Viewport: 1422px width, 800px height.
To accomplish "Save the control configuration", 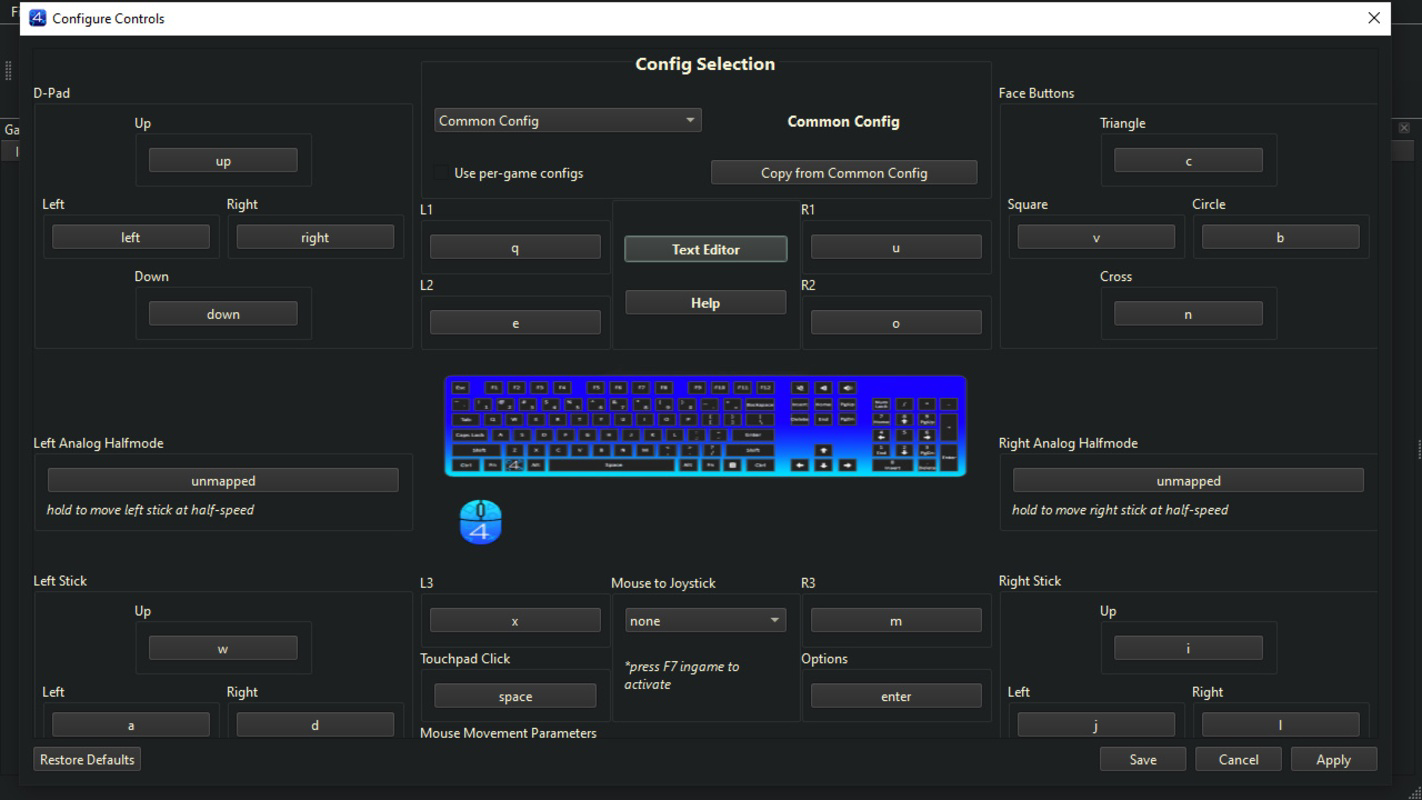I will click(1143, 760).
